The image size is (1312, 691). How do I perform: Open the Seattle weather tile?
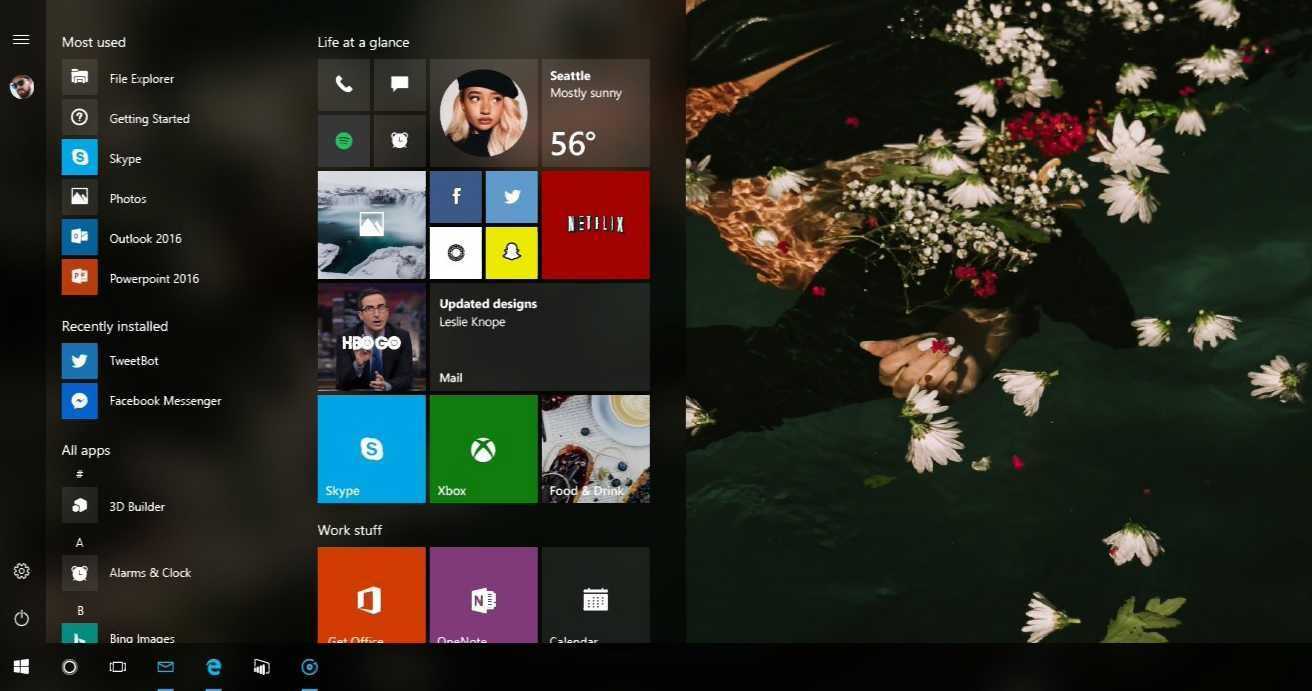pyautogui.click(x=596, y=113)
